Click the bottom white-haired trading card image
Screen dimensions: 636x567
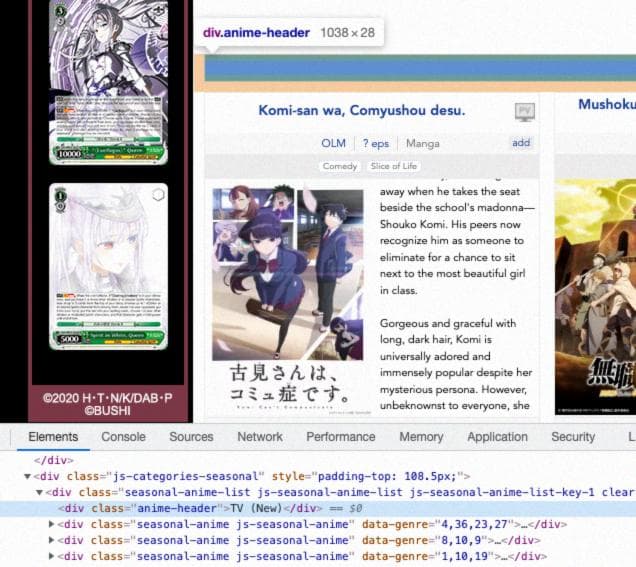(x=108, y=265)
